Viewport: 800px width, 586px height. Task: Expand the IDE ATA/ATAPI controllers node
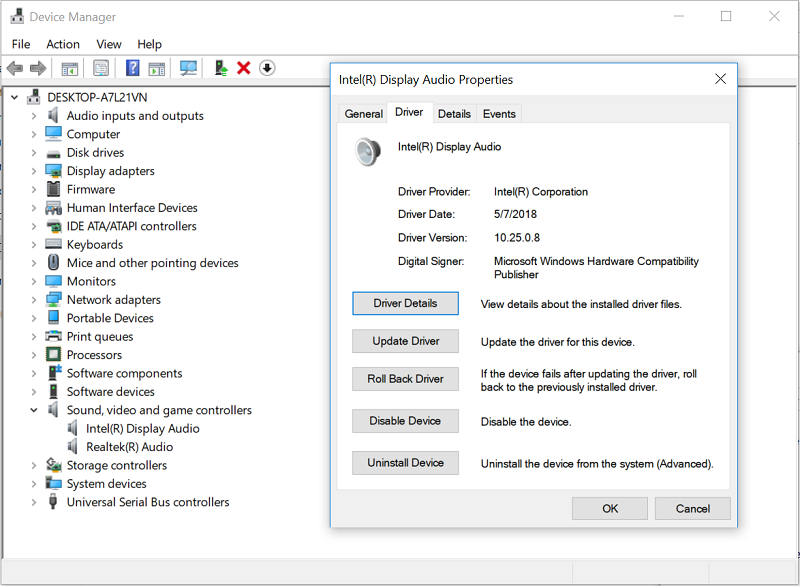34,226
